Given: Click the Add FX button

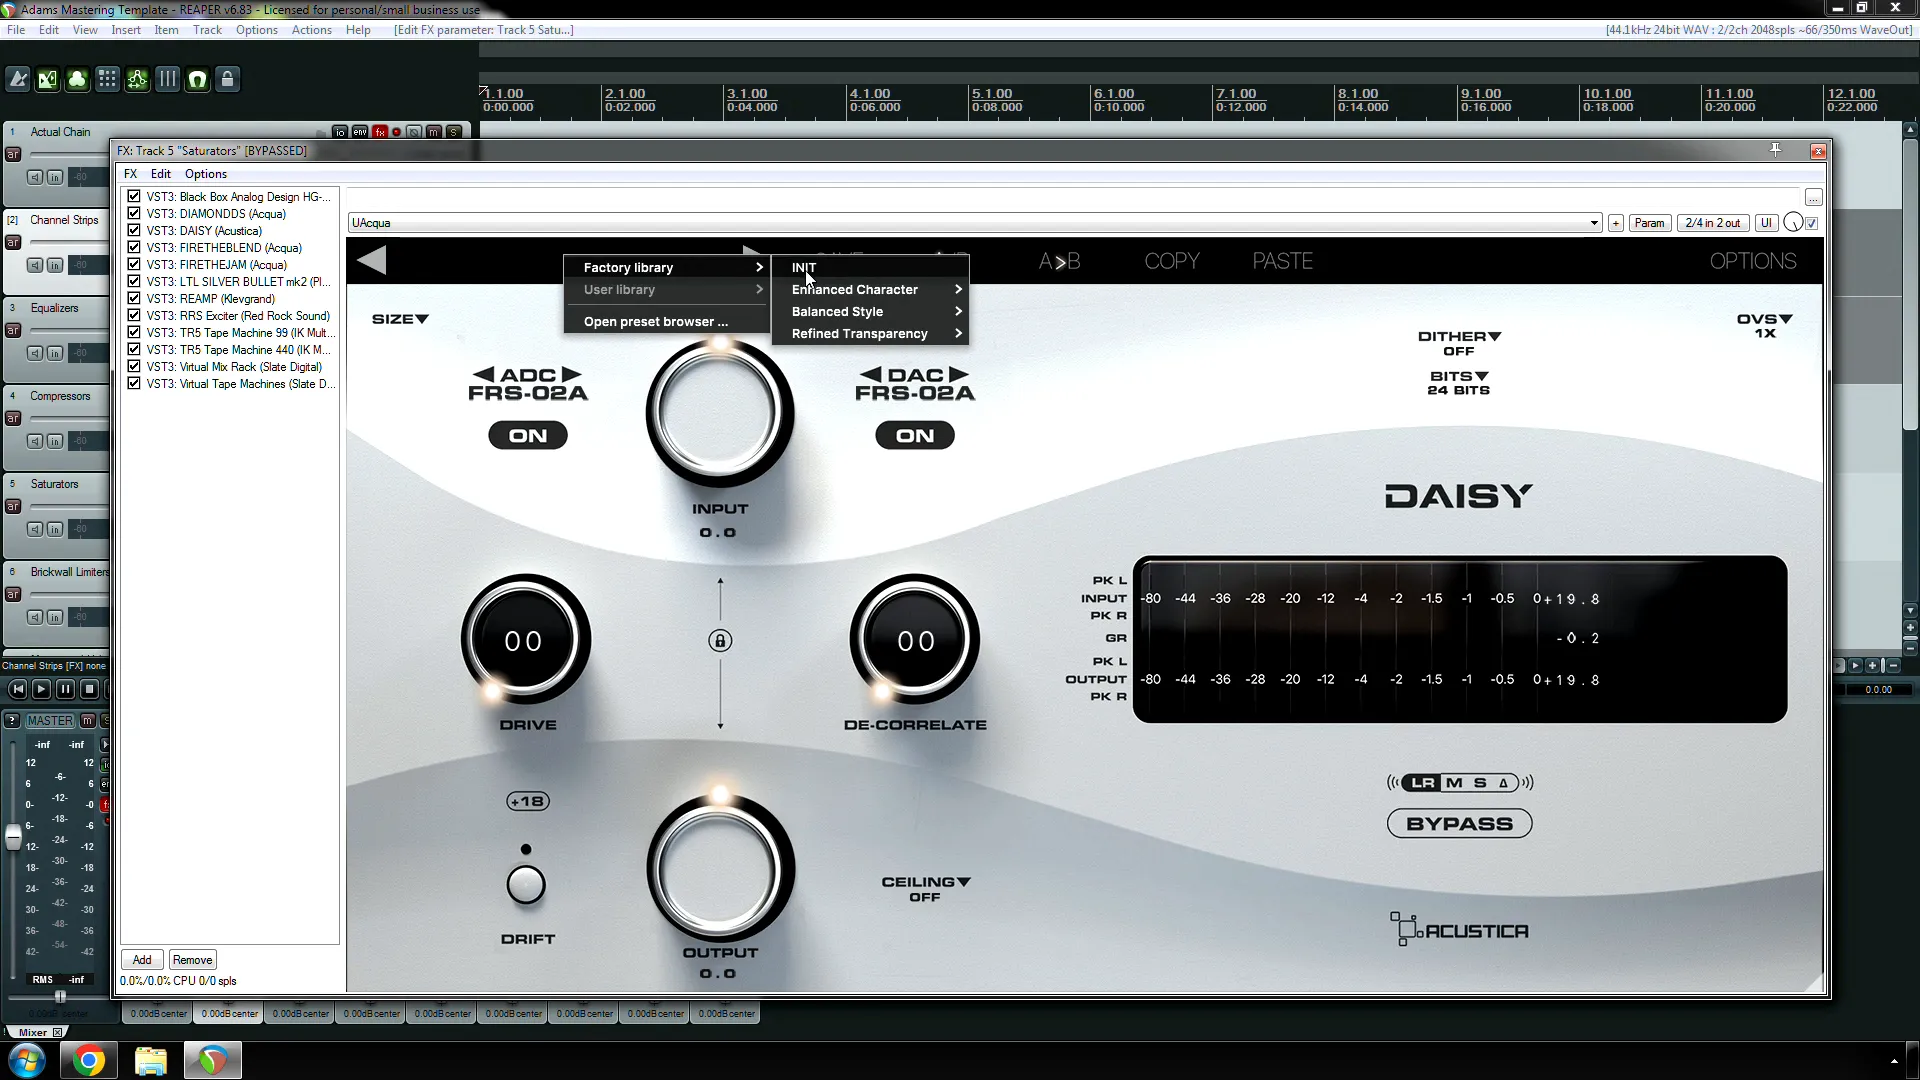Looking at the screenshot, I should click(142, 960).
